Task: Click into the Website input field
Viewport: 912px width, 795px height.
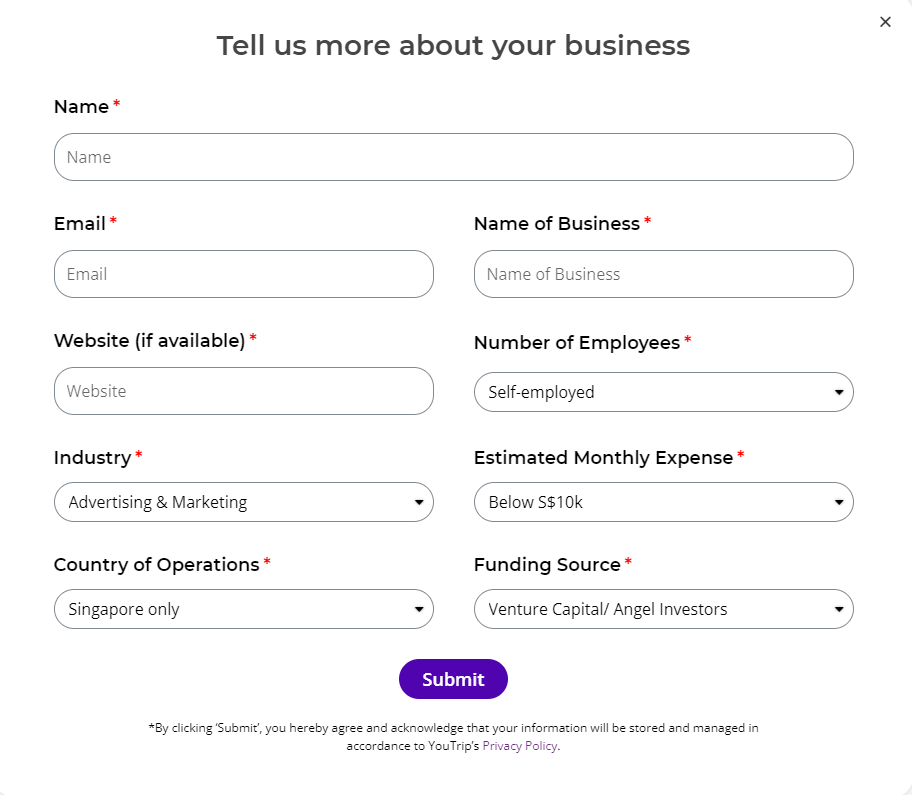Action: (243, 391)
